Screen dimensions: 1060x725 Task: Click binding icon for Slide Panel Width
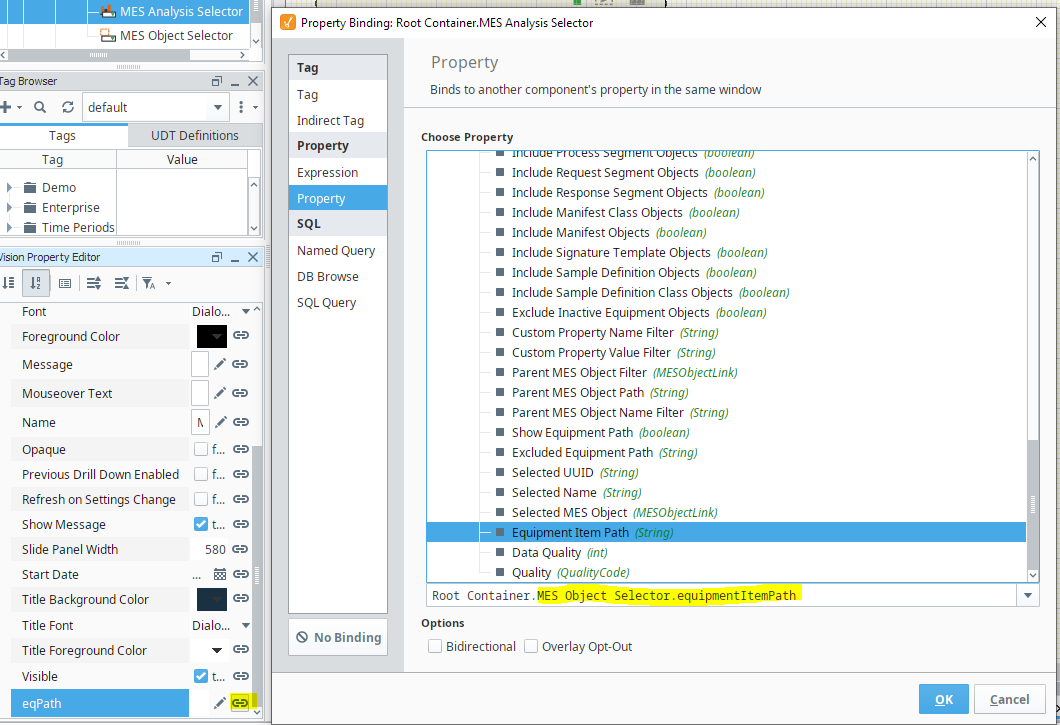pos(240,549)
